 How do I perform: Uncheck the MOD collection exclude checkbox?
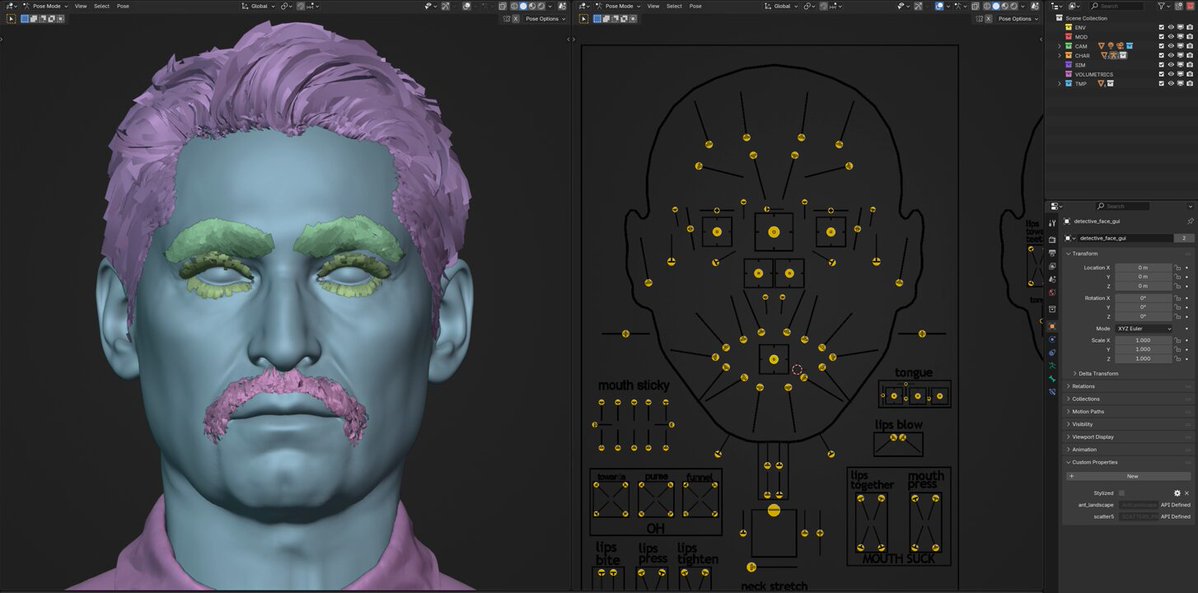tap(1161, 37)
